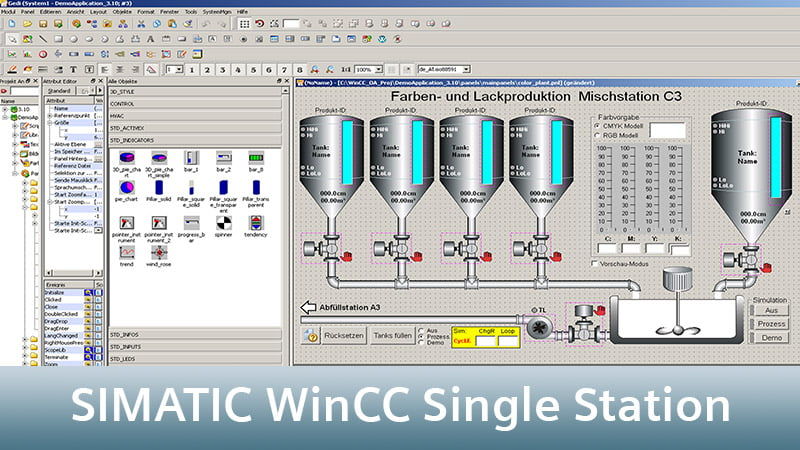Viewport: 800px width, 450px height.
Task: Click the magnifier icon next to Initialize event
Action: pyautogui.click(x=88, y=293)
